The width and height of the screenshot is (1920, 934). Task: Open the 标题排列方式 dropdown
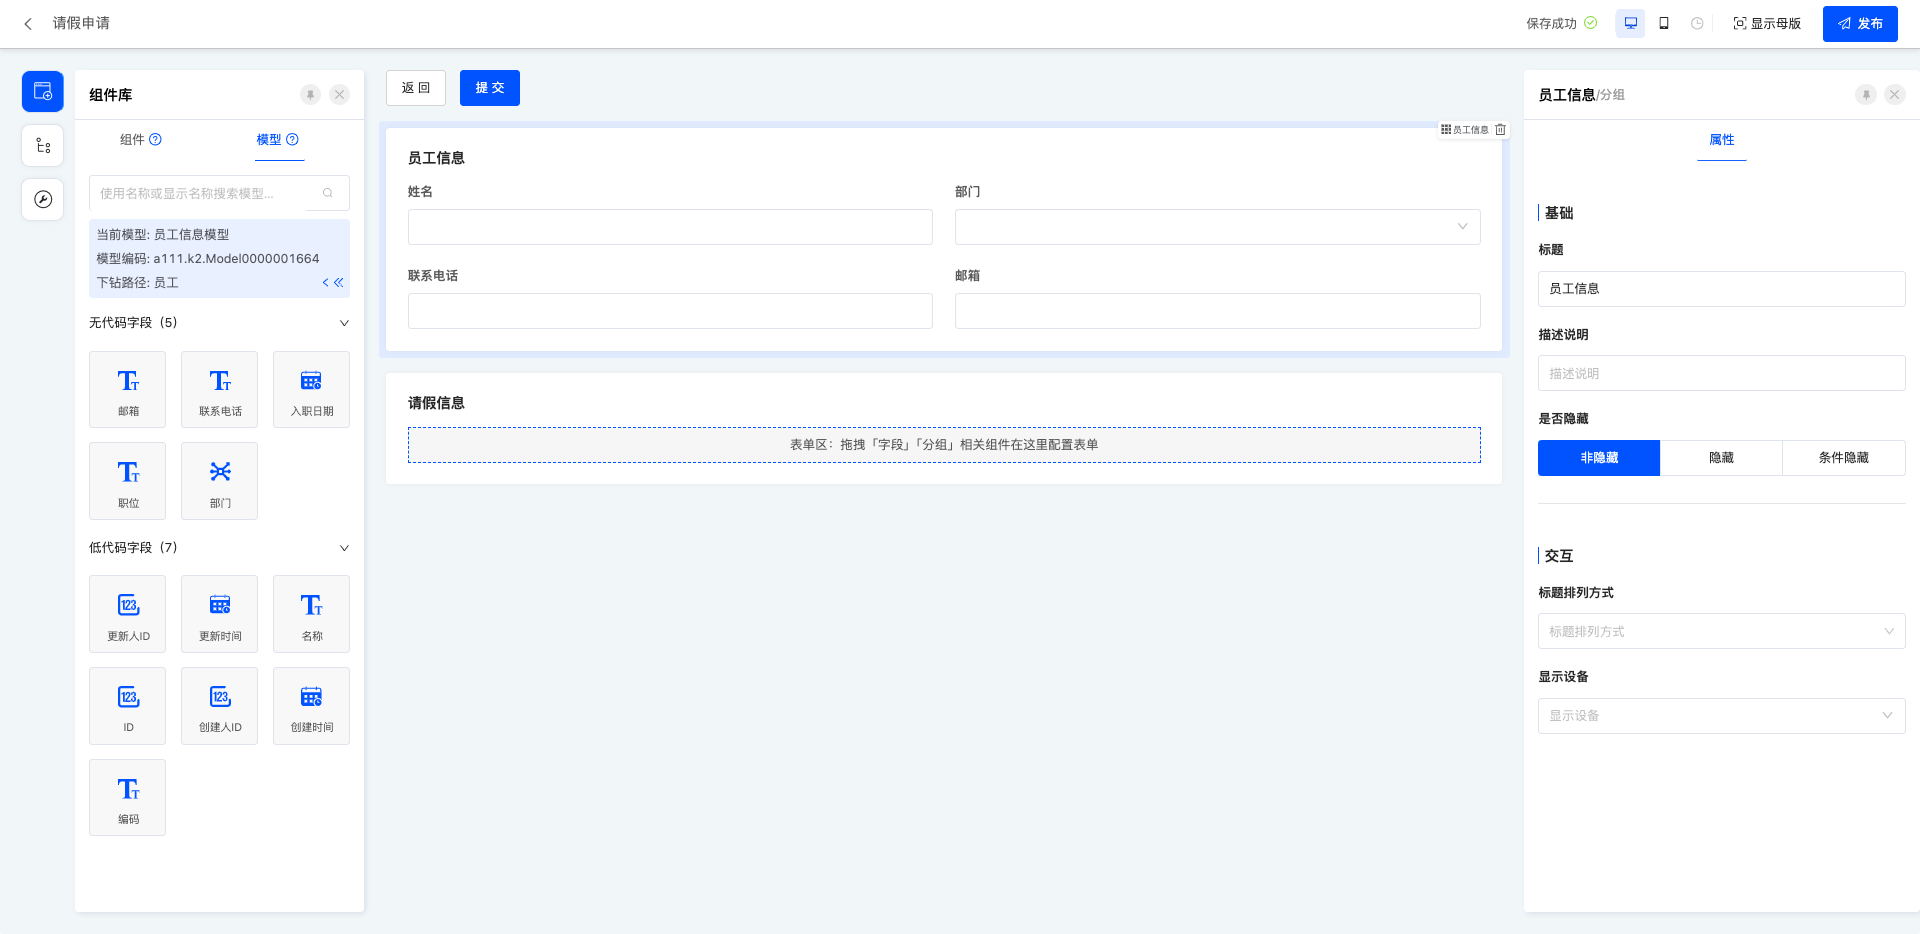[1721, 632]
